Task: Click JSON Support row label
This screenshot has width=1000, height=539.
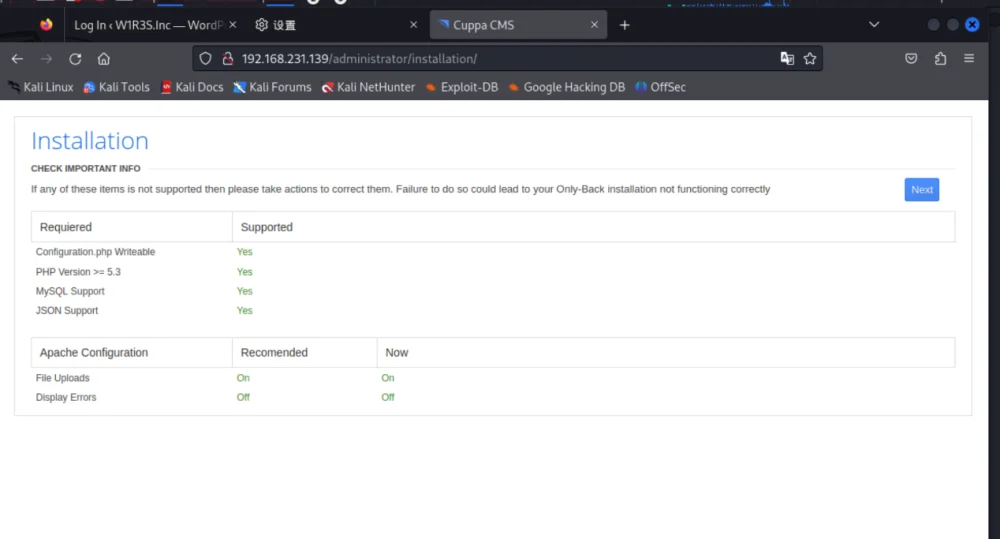Action: [67, 311]
